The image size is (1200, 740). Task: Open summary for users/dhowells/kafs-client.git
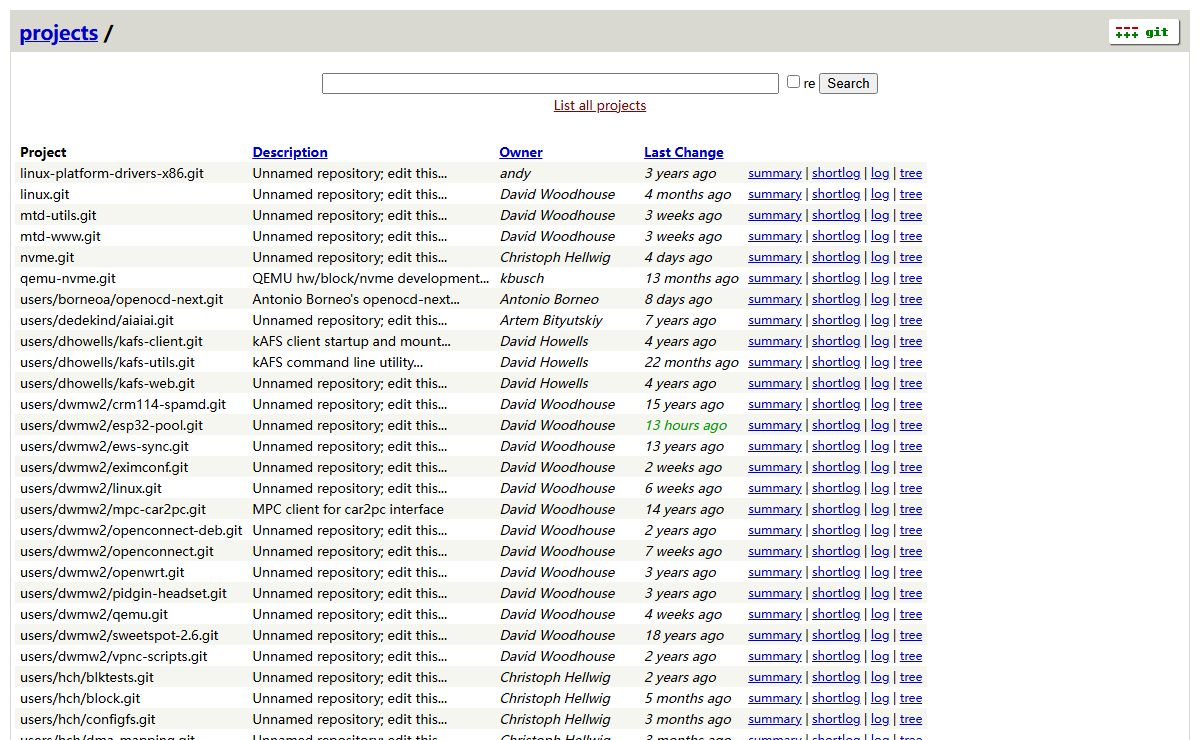point(775,342)
